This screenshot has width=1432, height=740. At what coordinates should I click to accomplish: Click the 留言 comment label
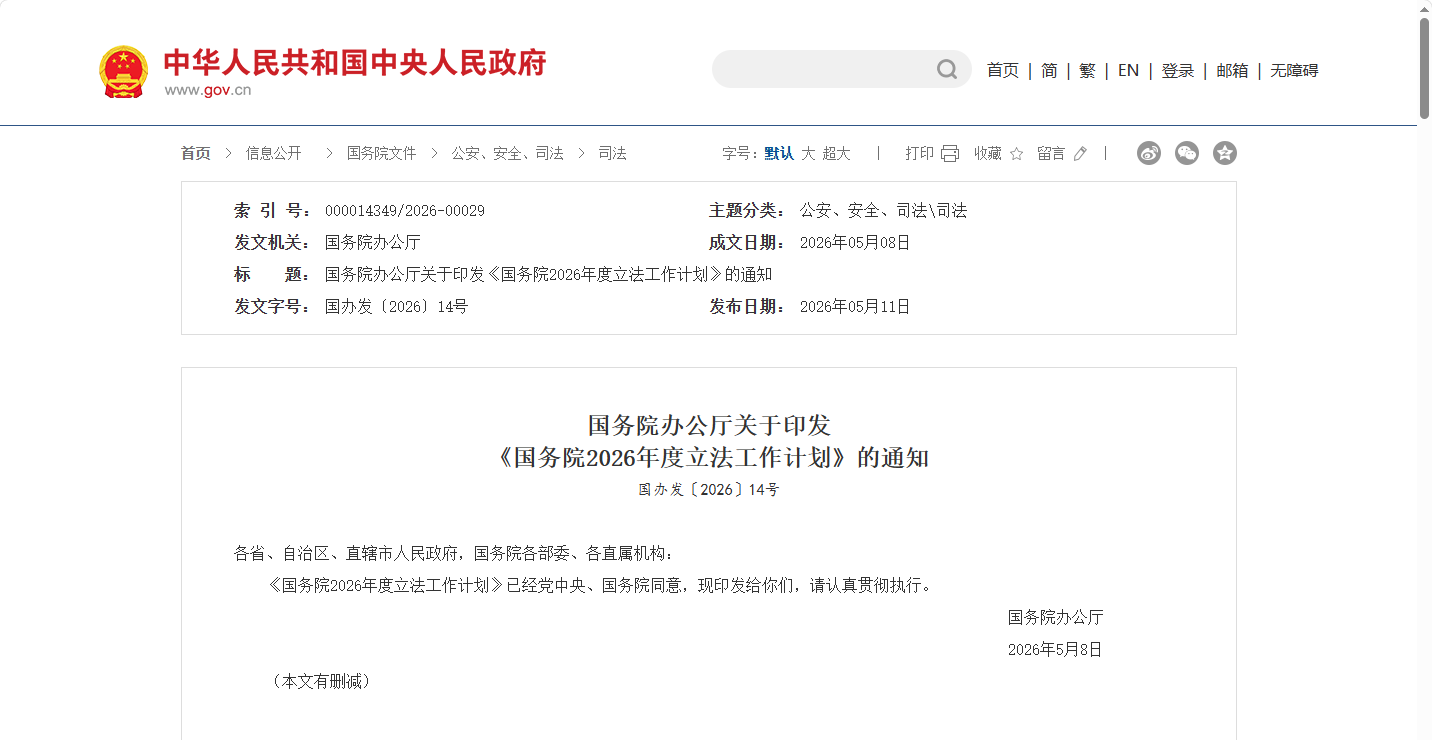pos(1051,153)
